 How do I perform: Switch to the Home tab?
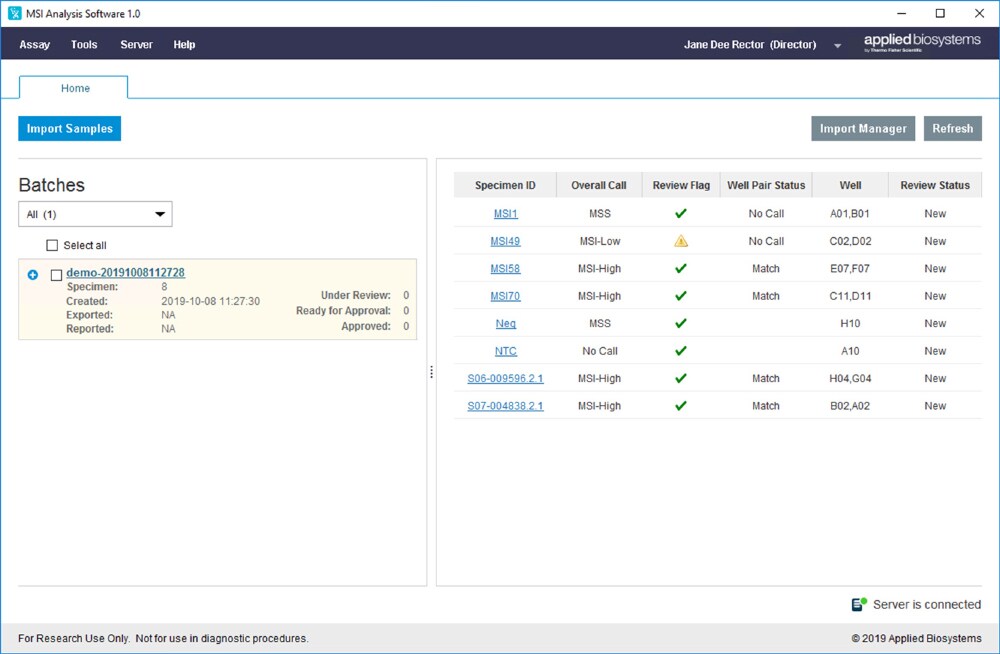pyautogui.click(x=73, y=88)
